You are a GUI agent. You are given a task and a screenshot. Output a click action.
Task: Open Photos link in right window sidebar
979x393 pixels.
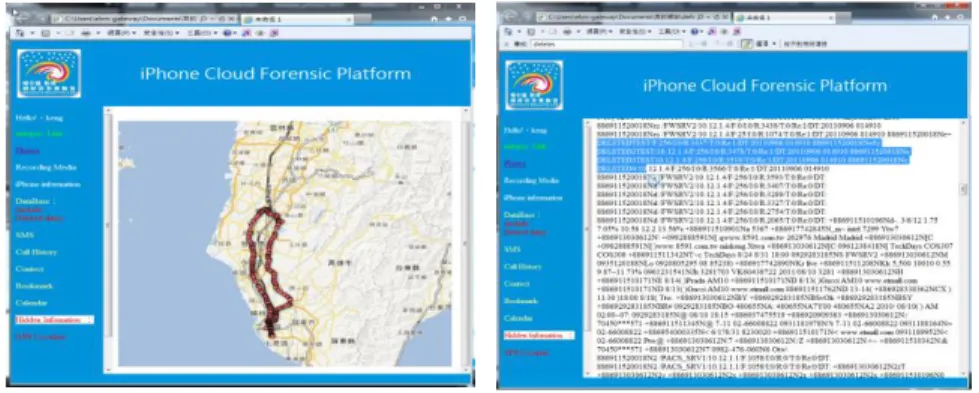click(x=515, y=164)
